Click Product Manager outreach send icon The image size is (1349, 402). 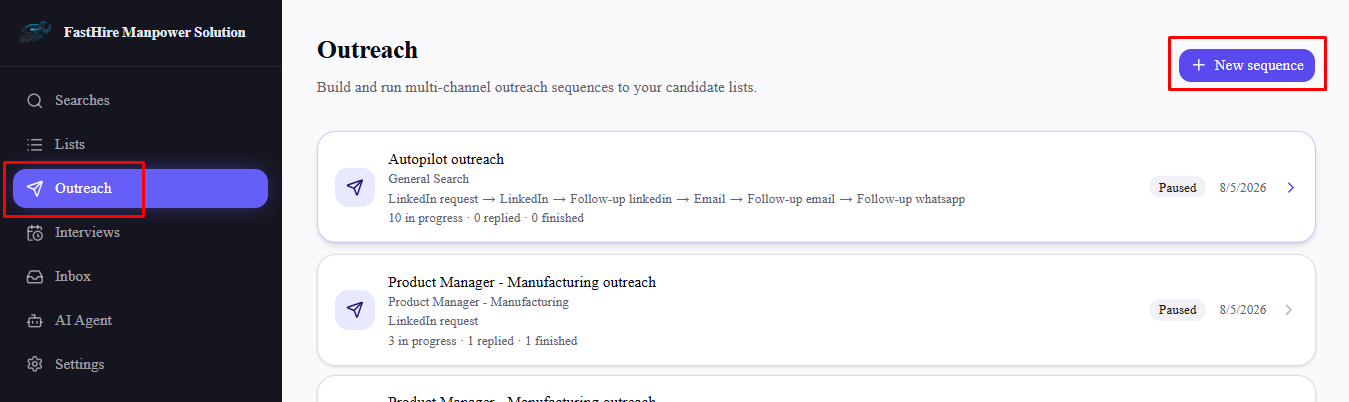(354, 310)
